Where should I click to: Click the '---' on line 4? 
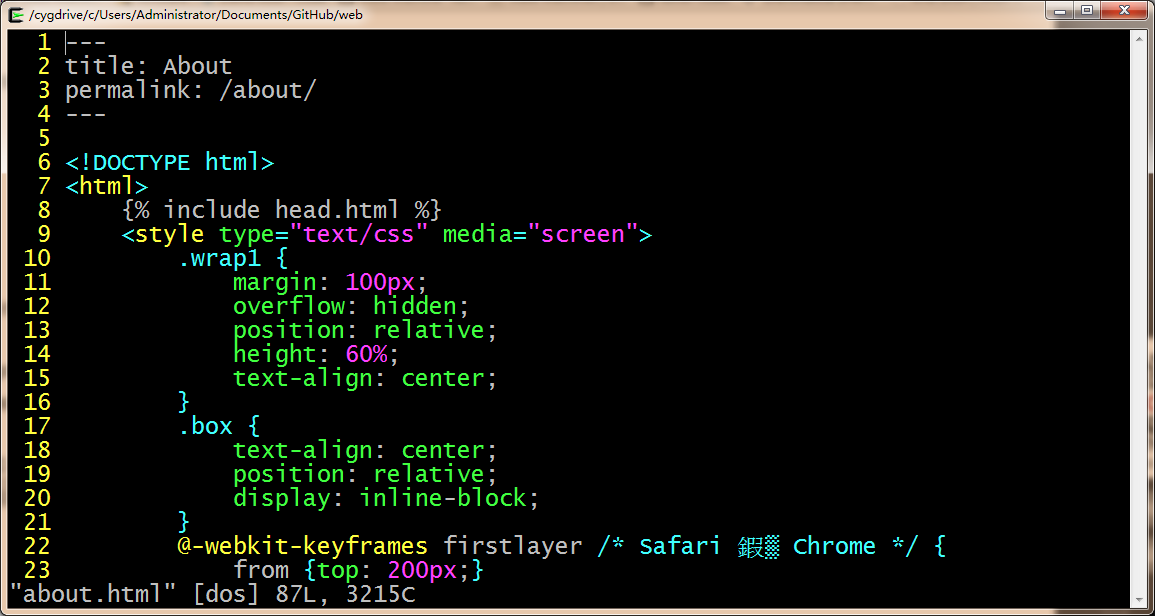click(x=85, y=115)
